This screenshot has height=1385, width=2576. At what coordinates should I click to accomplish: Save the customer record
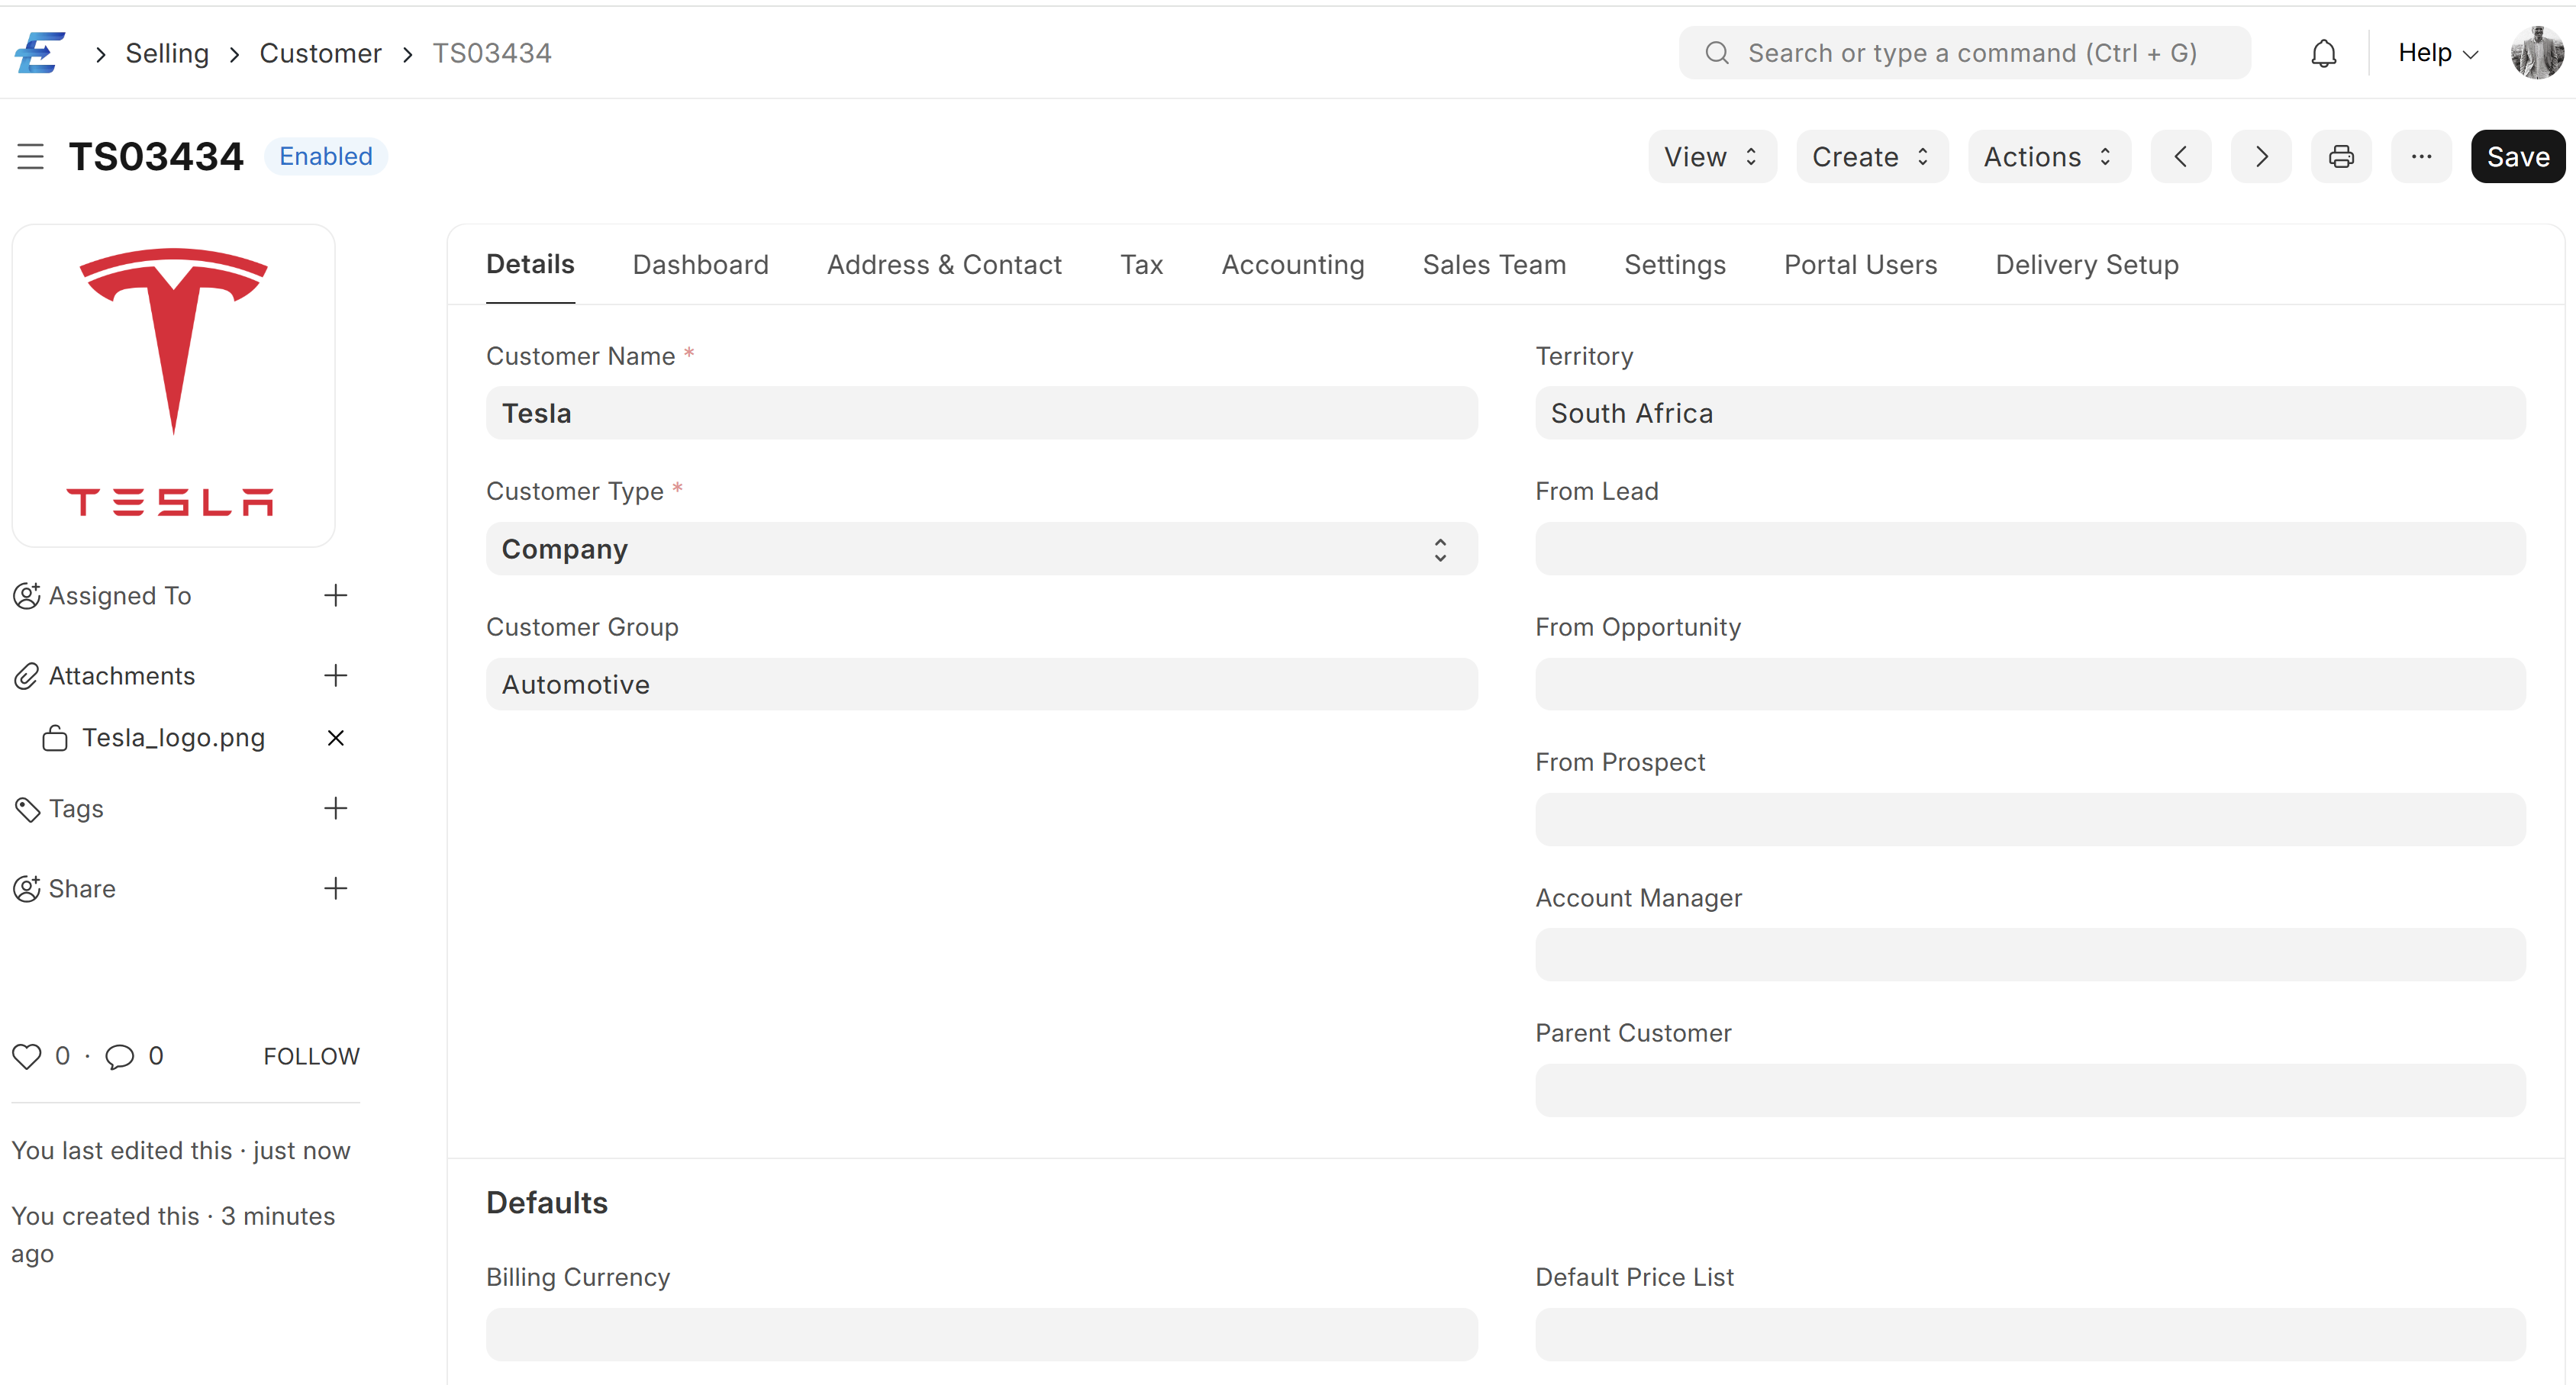pyautogui.click(x=2517, y=157)
